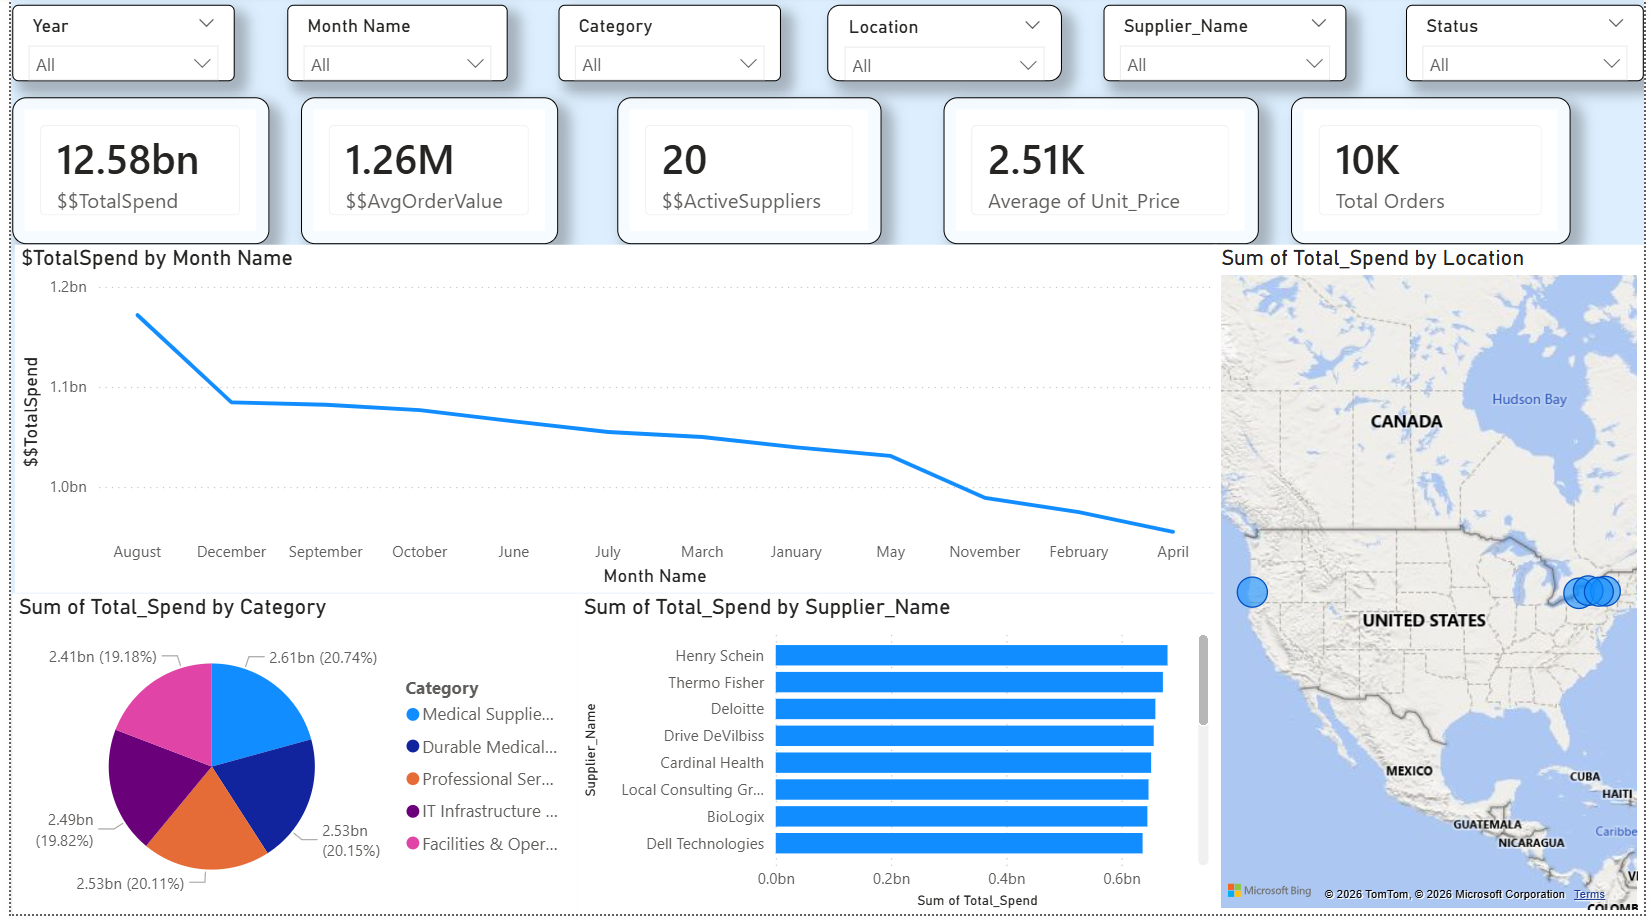
Task: Select the Thermo Fisher bar
Action: [x=969, y=682]
